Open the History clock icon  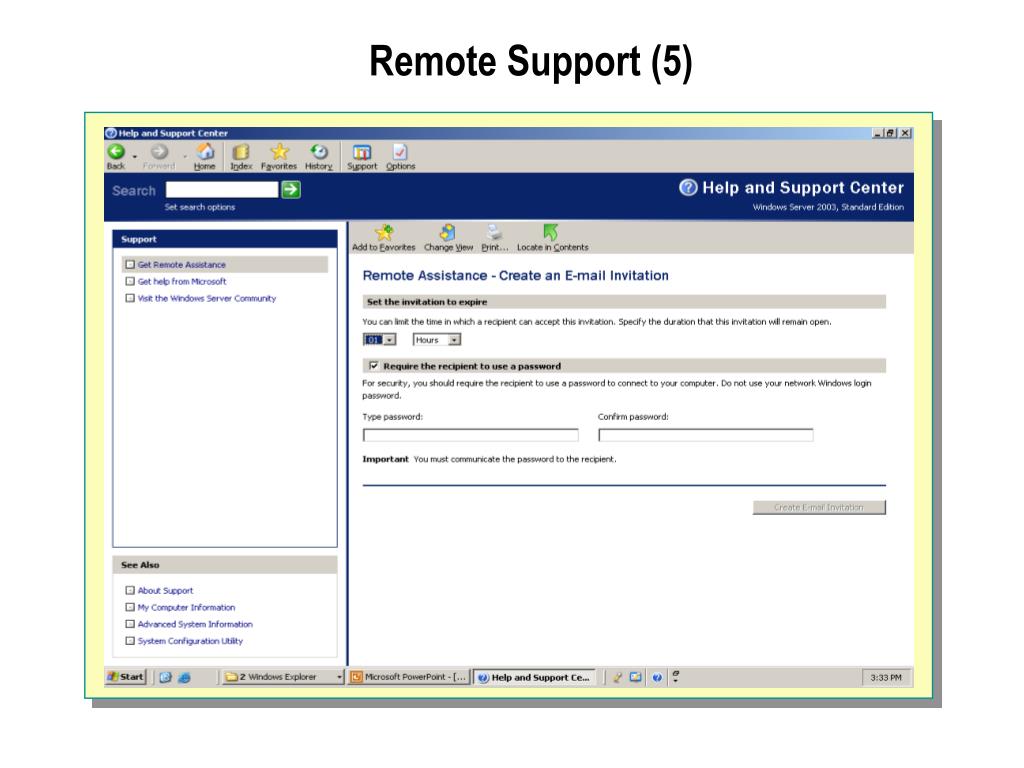click(x=319, y=152)
